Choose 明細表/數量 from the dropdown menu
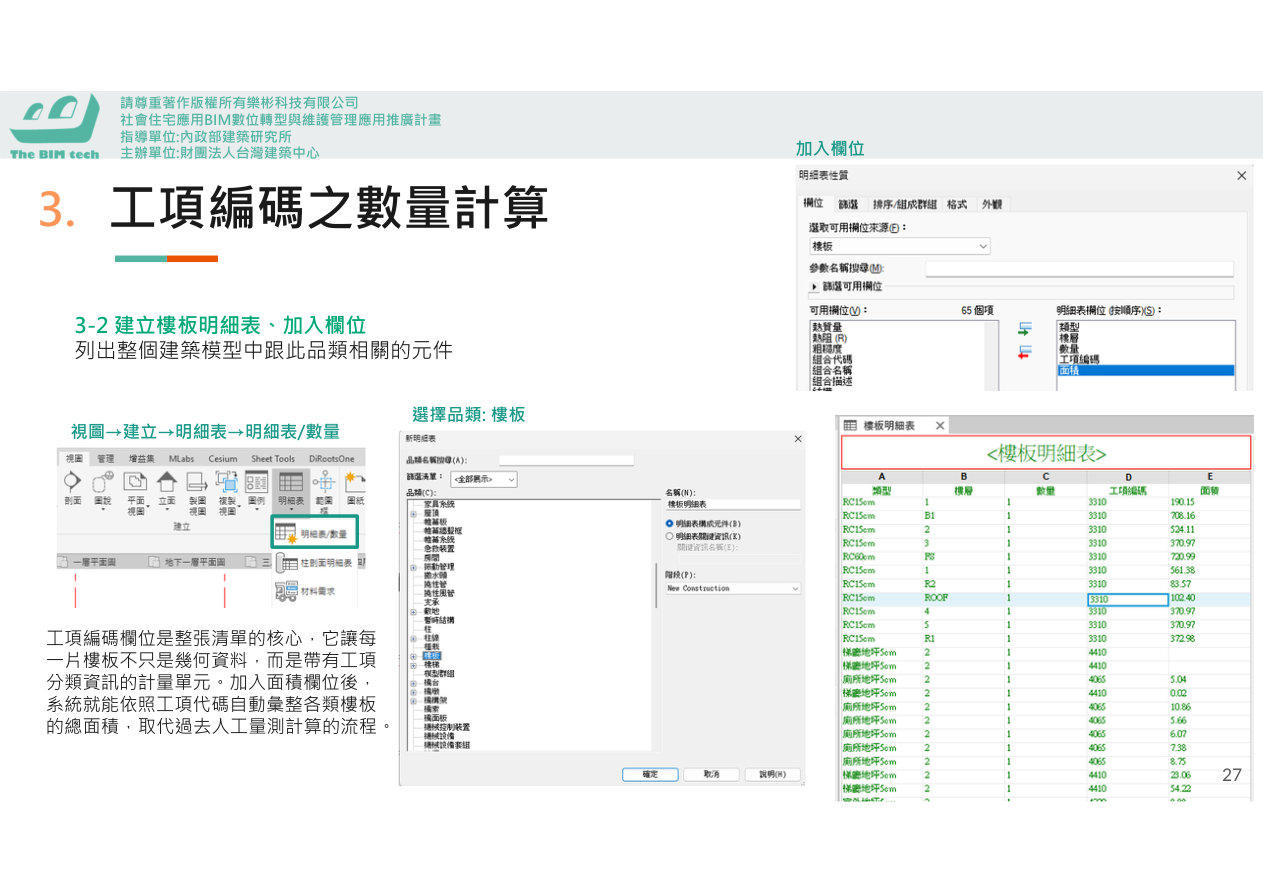Image resolution: width=1263 pixels, height=893 pixels. [312, 533]
